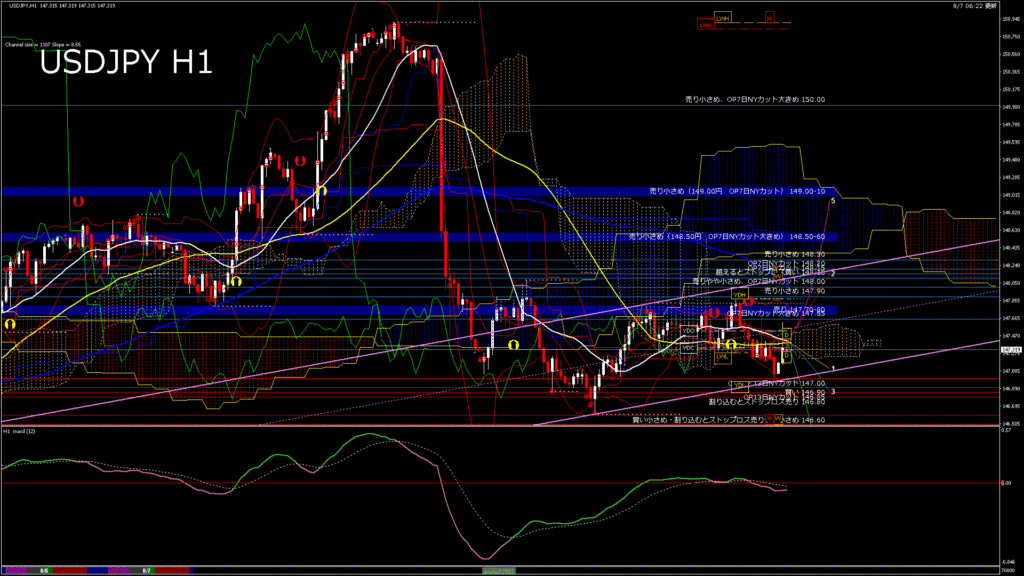This screenshot has height=576, width=1024.
Task: Click the 8/7 date marker on the time axis
Action: tap(146, 570)
